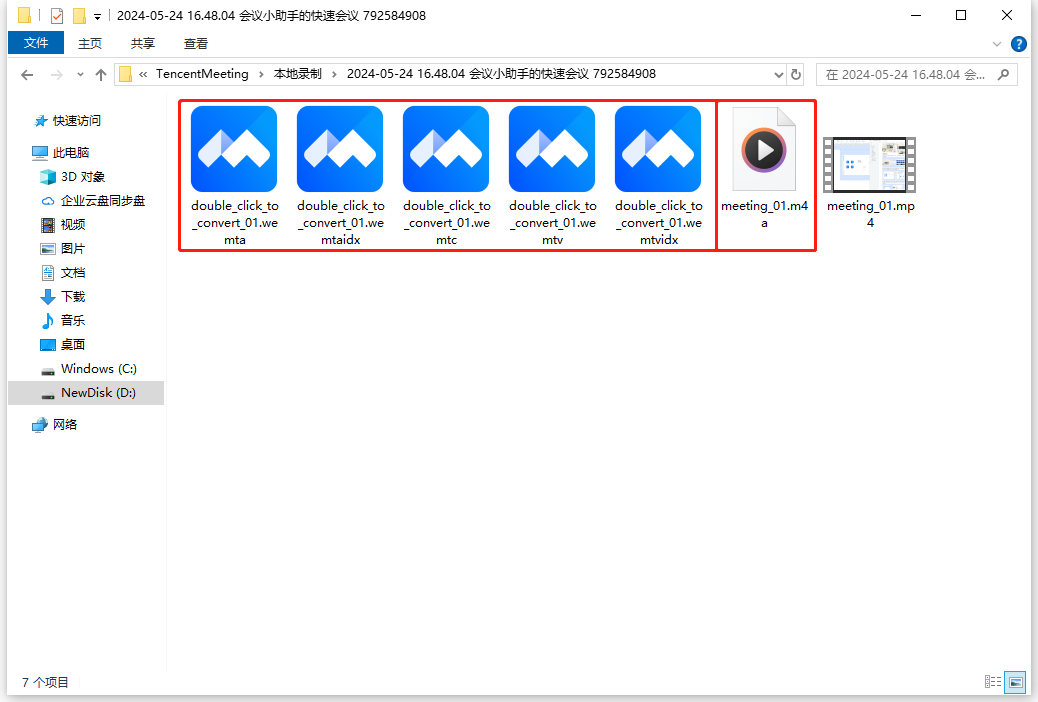This screenshot has width=1038, height=702.
Task: Select the double_click_to_convert_01.wemta file
Action: point(234,176)
